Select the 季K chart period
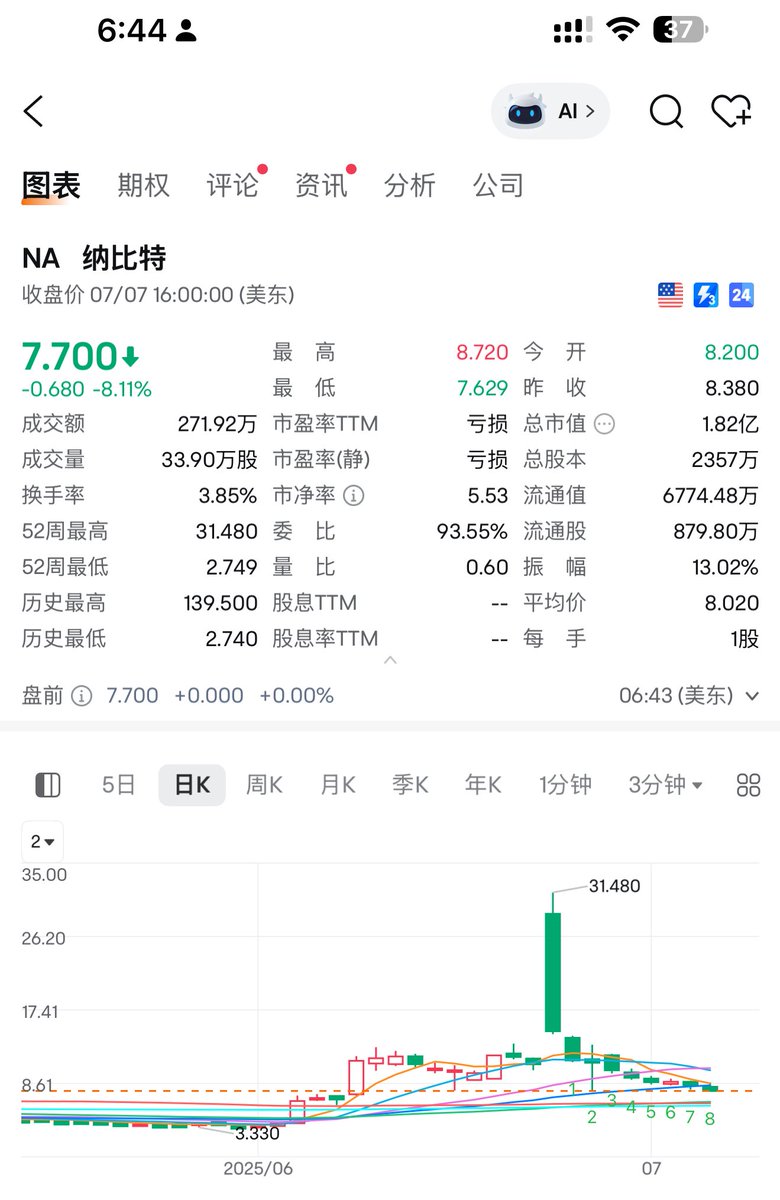780x1200 pixels. coord(410,785)
